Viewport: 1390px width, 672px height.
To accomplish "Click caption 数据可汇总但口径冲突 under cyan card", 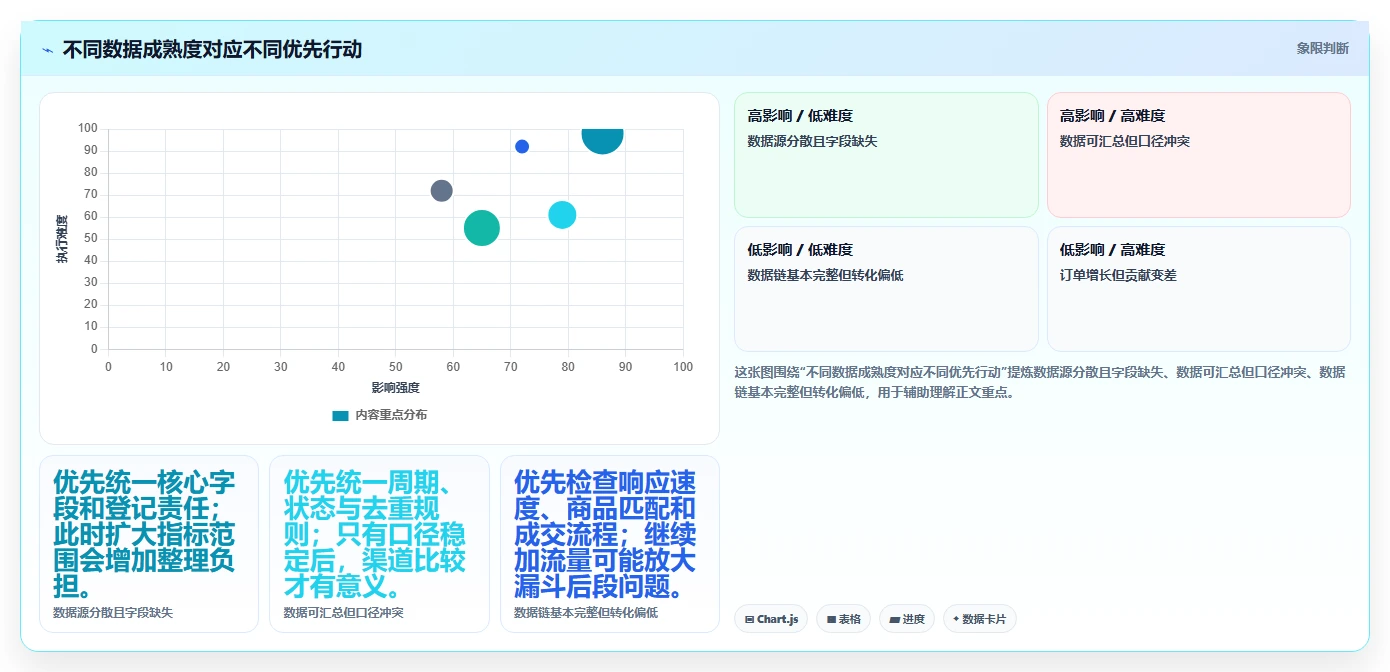I will click(343, 612).
